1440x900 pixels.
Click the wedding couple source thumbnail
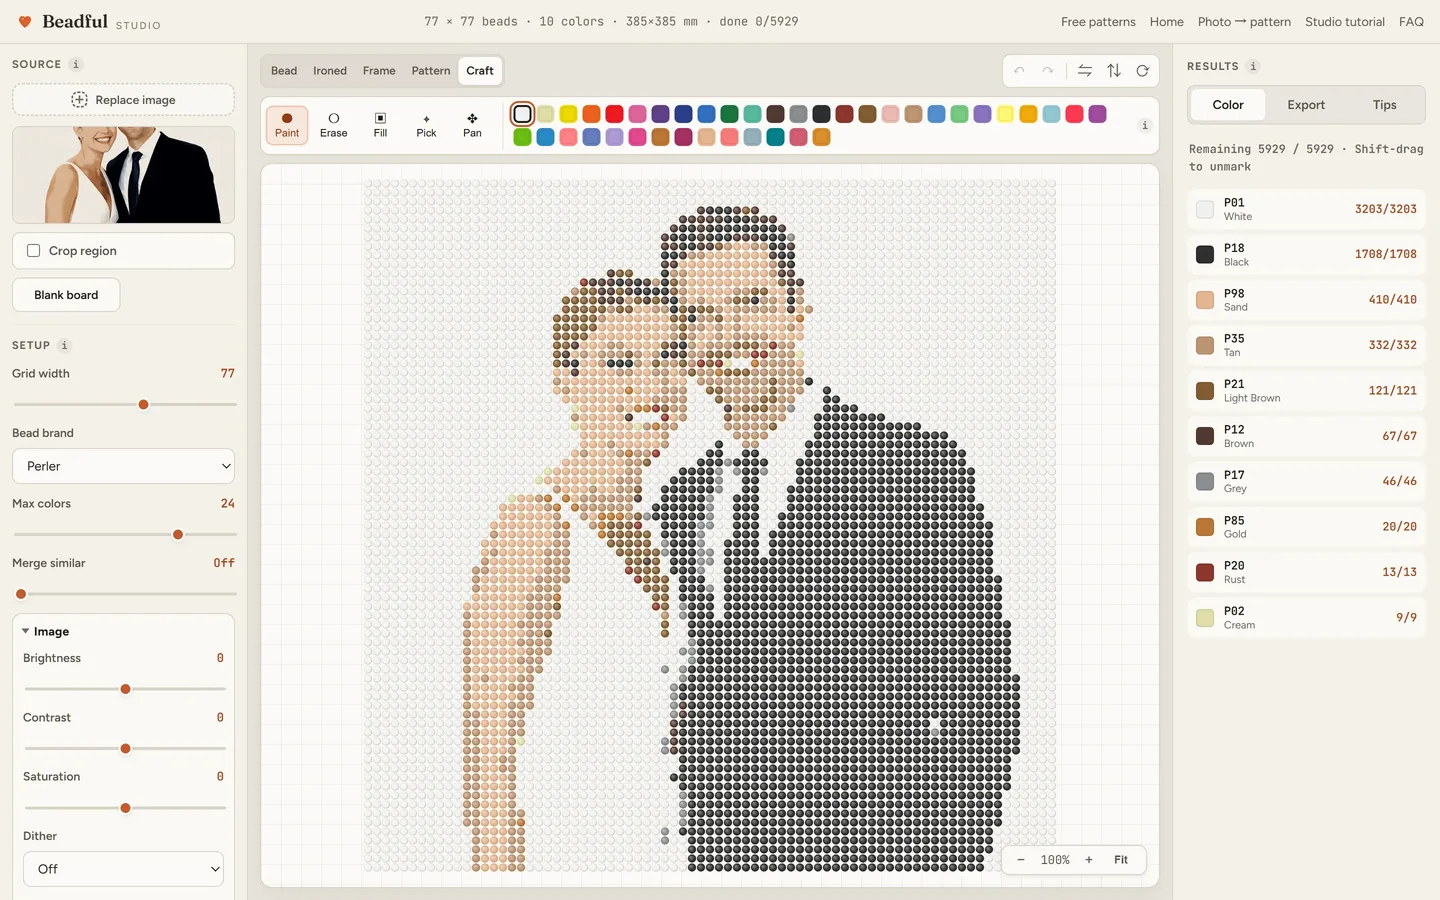click(123, 175)
